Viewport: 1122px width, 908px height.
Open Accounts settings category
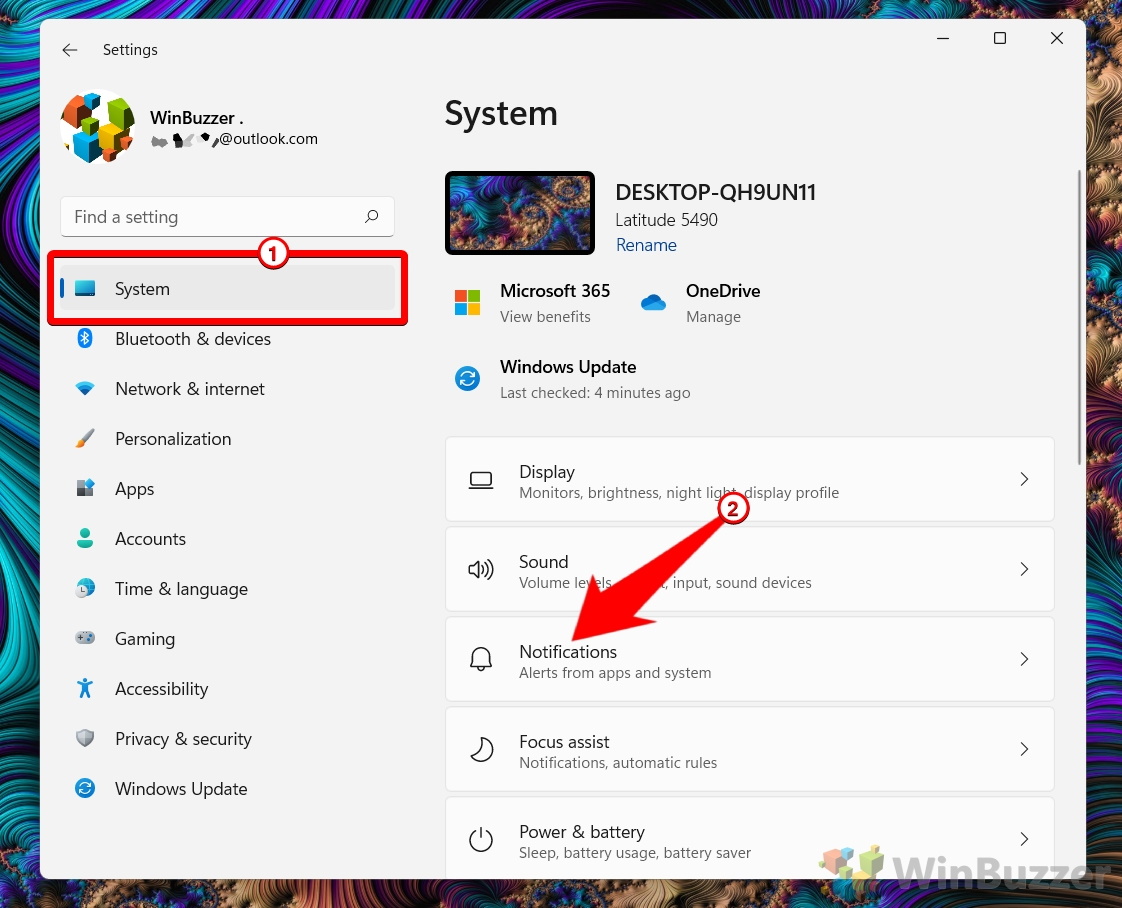(228, 539)
